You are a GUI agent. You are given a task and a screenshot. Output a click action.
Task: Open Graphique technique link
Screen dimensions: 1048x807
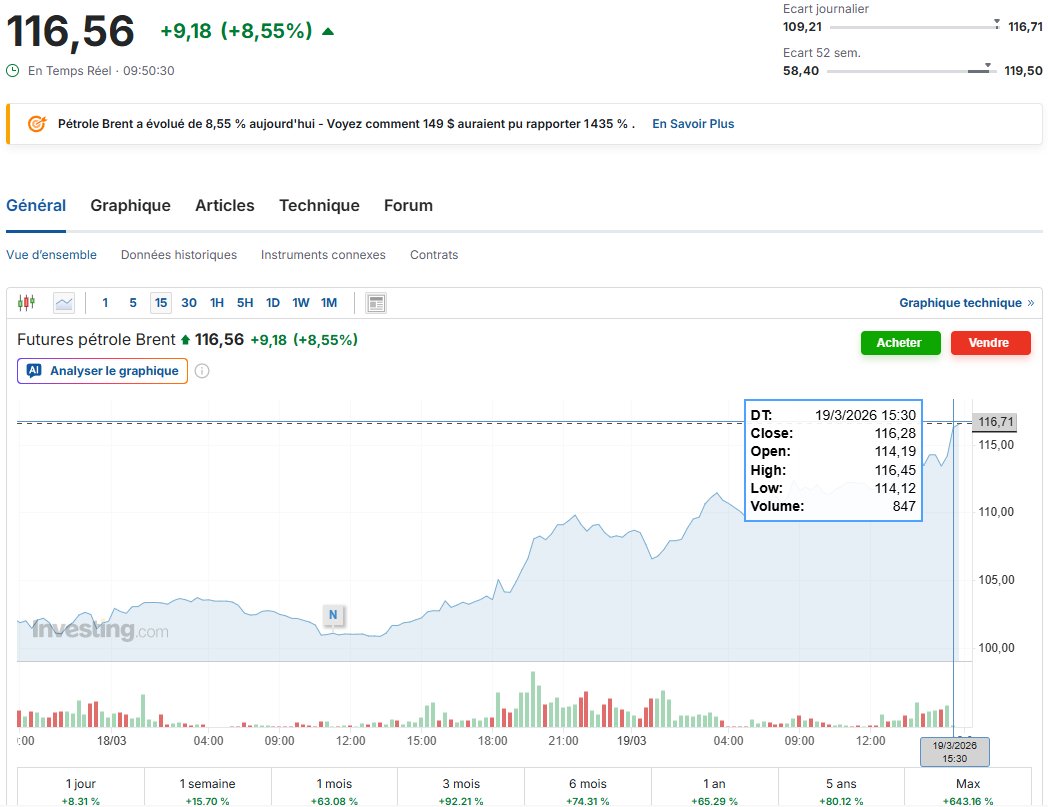966,303
